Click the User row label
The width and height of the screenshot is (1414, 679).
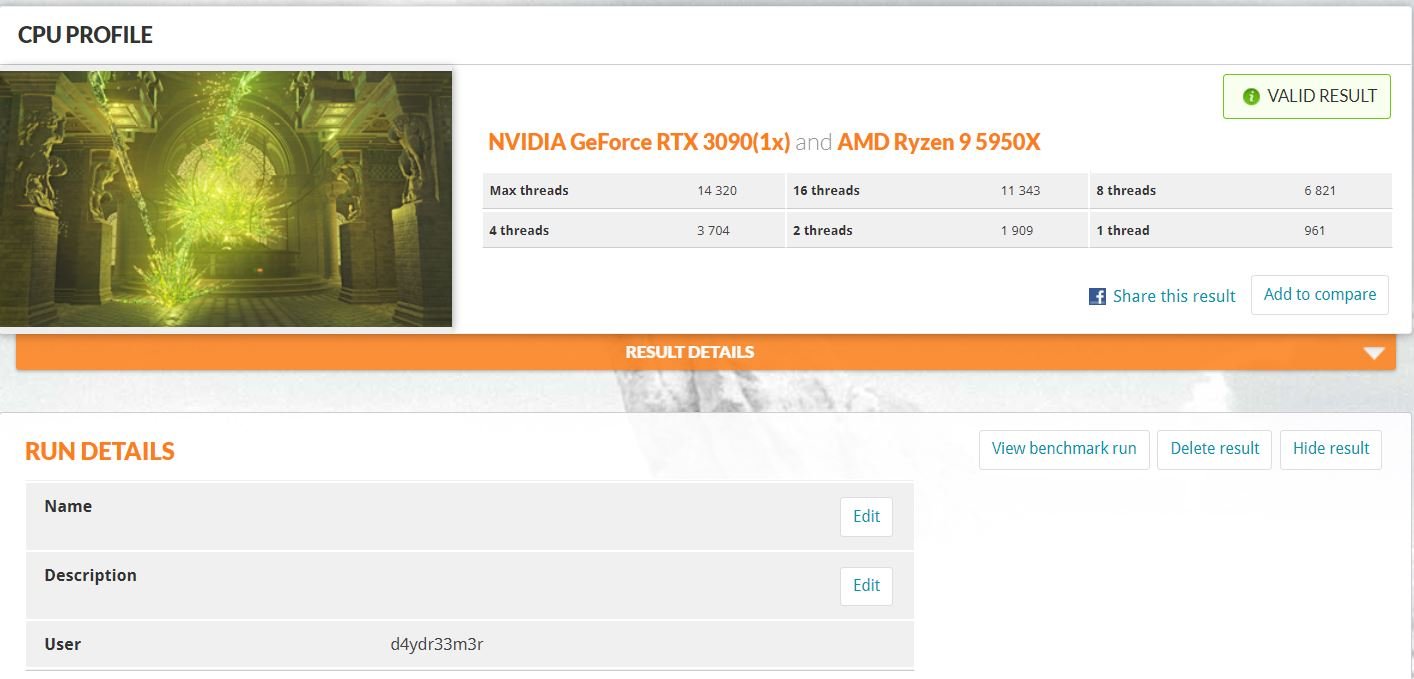click(x=63, y=645)
